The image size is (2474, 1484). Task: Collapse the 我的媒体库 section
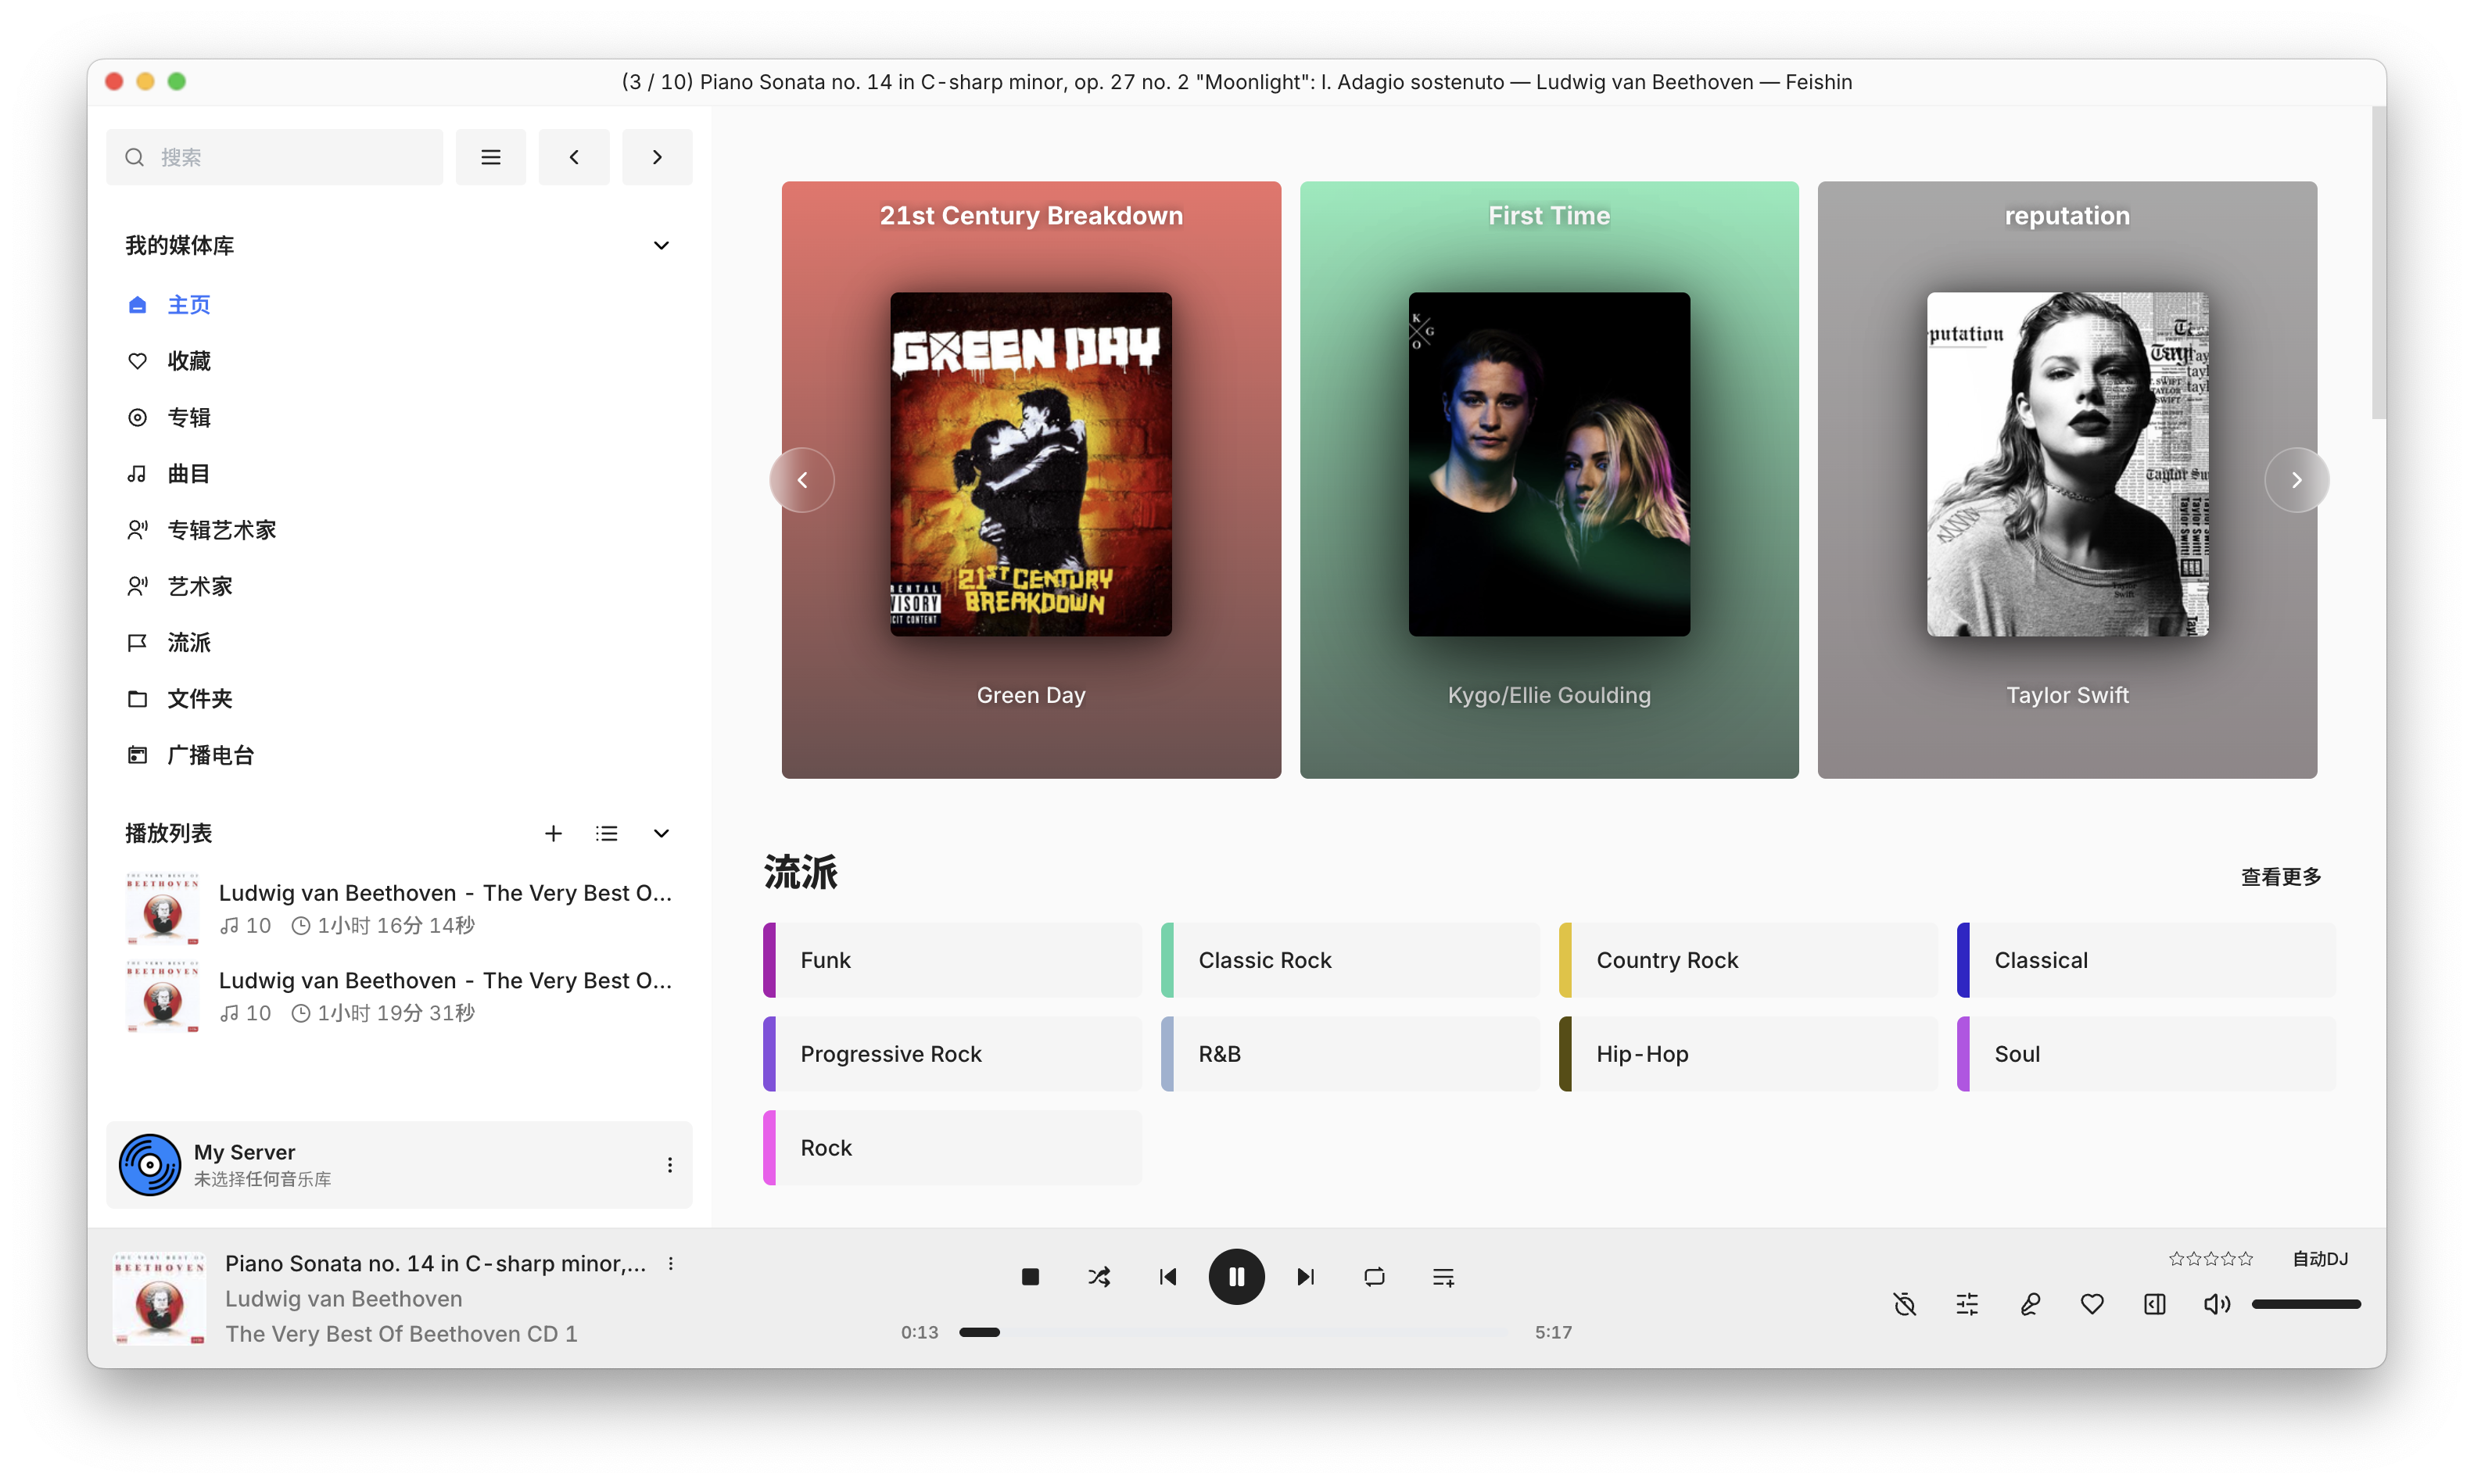661,245
